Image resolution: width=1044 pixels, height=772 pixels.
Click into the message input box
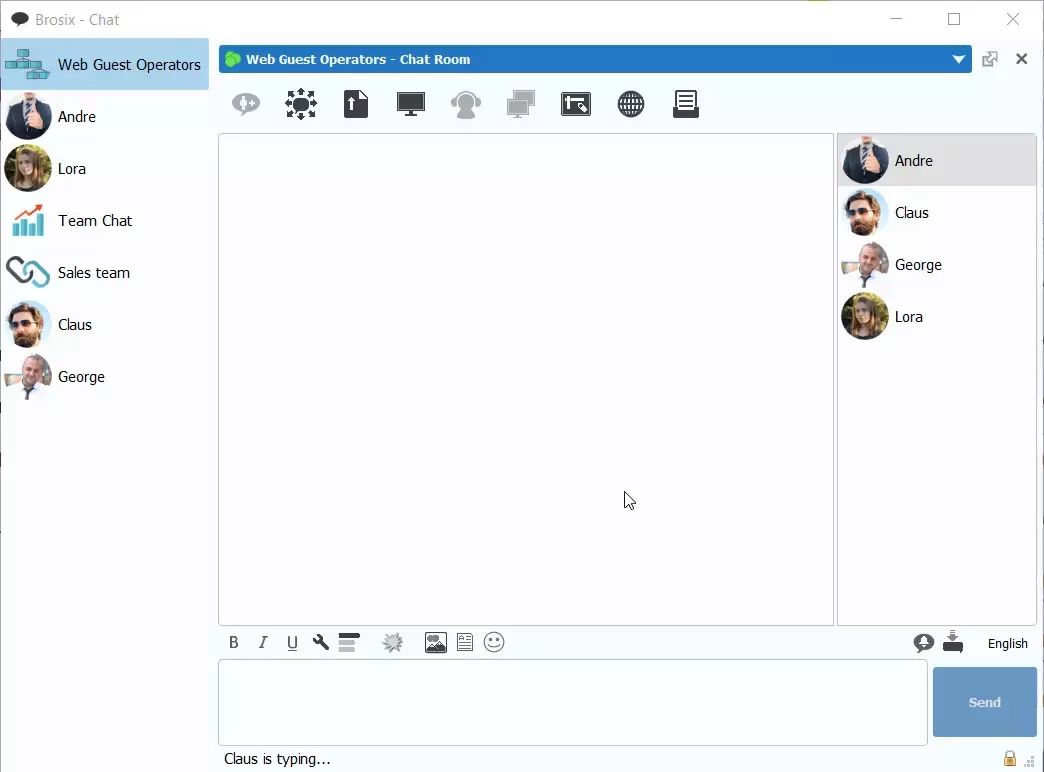pos(573,703)
